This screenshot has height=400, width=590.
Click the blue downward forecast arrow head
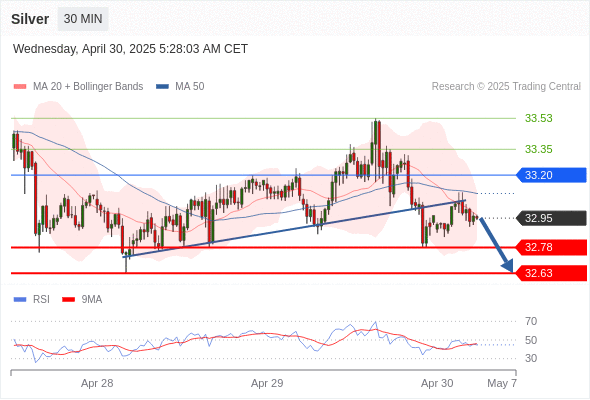pyautogui.click(x=508, y=266)
